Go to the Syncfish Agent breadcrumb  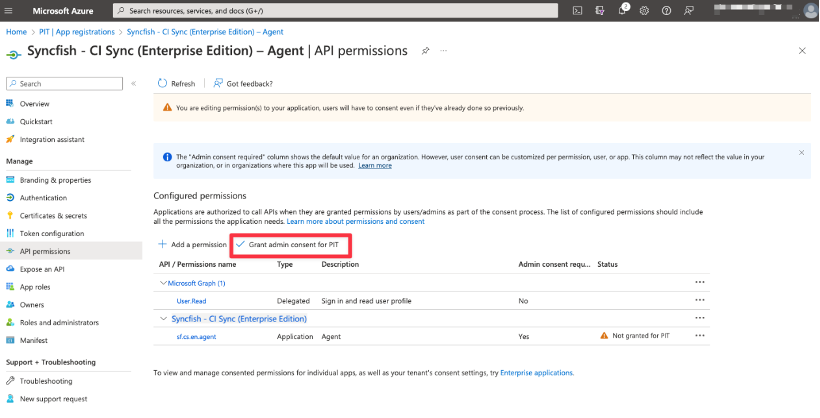pyautogui.click(x=205, y=32)
